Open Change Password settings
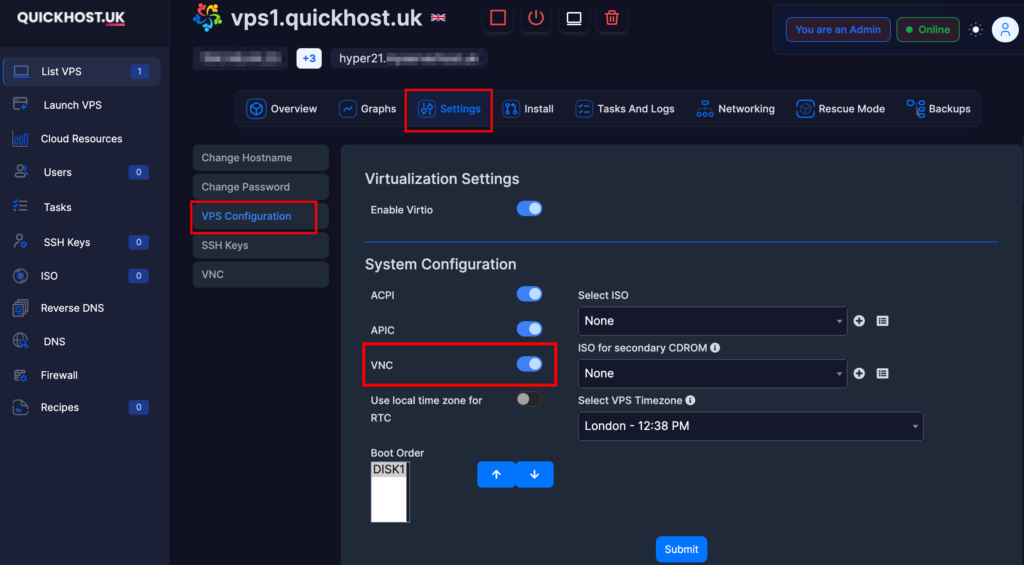Screen dimensions: 1024x565 [261, 187]
